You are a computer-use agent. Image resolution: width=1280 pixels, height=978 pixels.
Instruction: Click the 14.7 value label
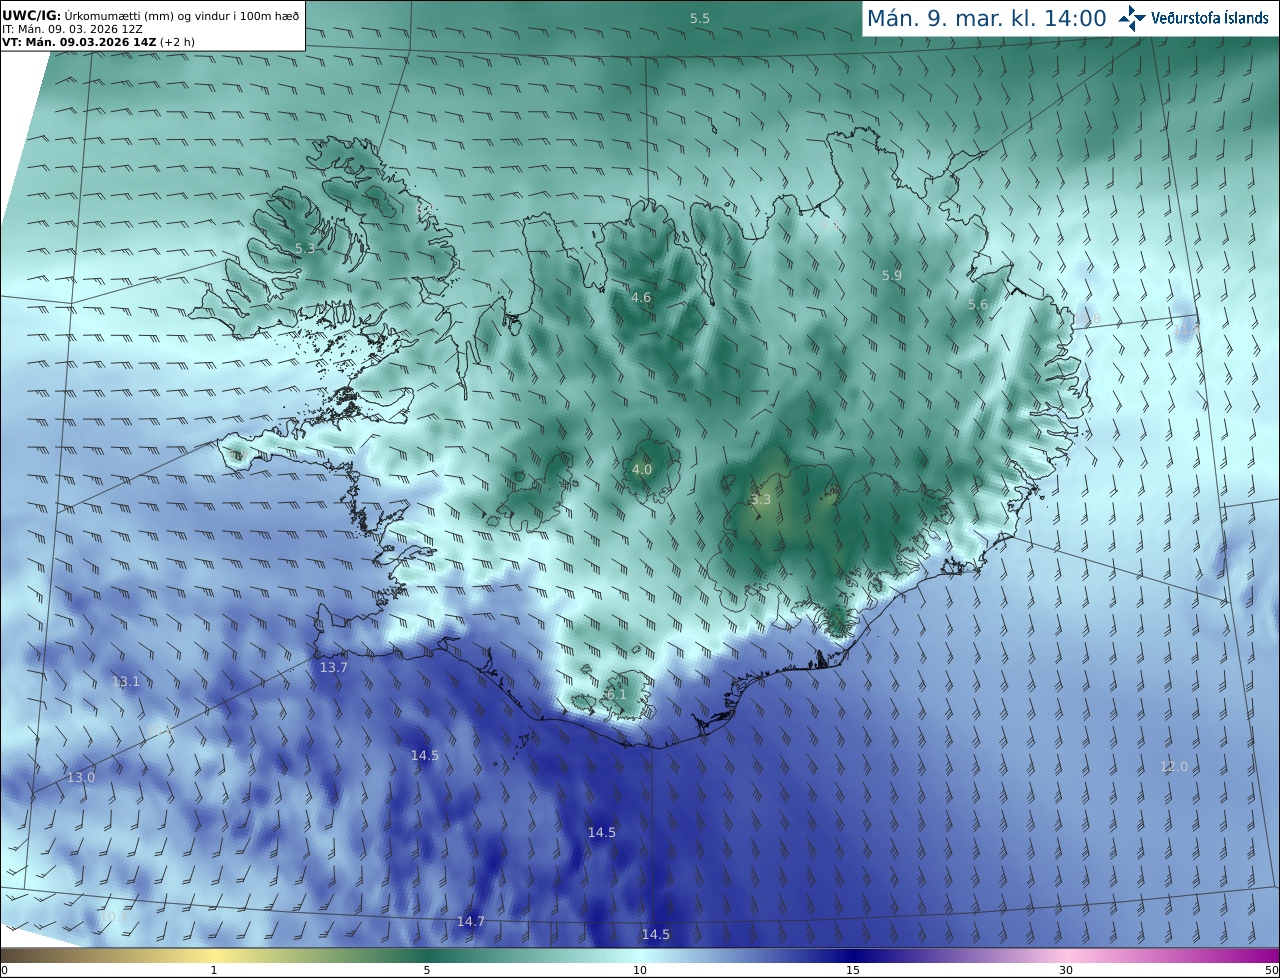[x=471, y=921]
